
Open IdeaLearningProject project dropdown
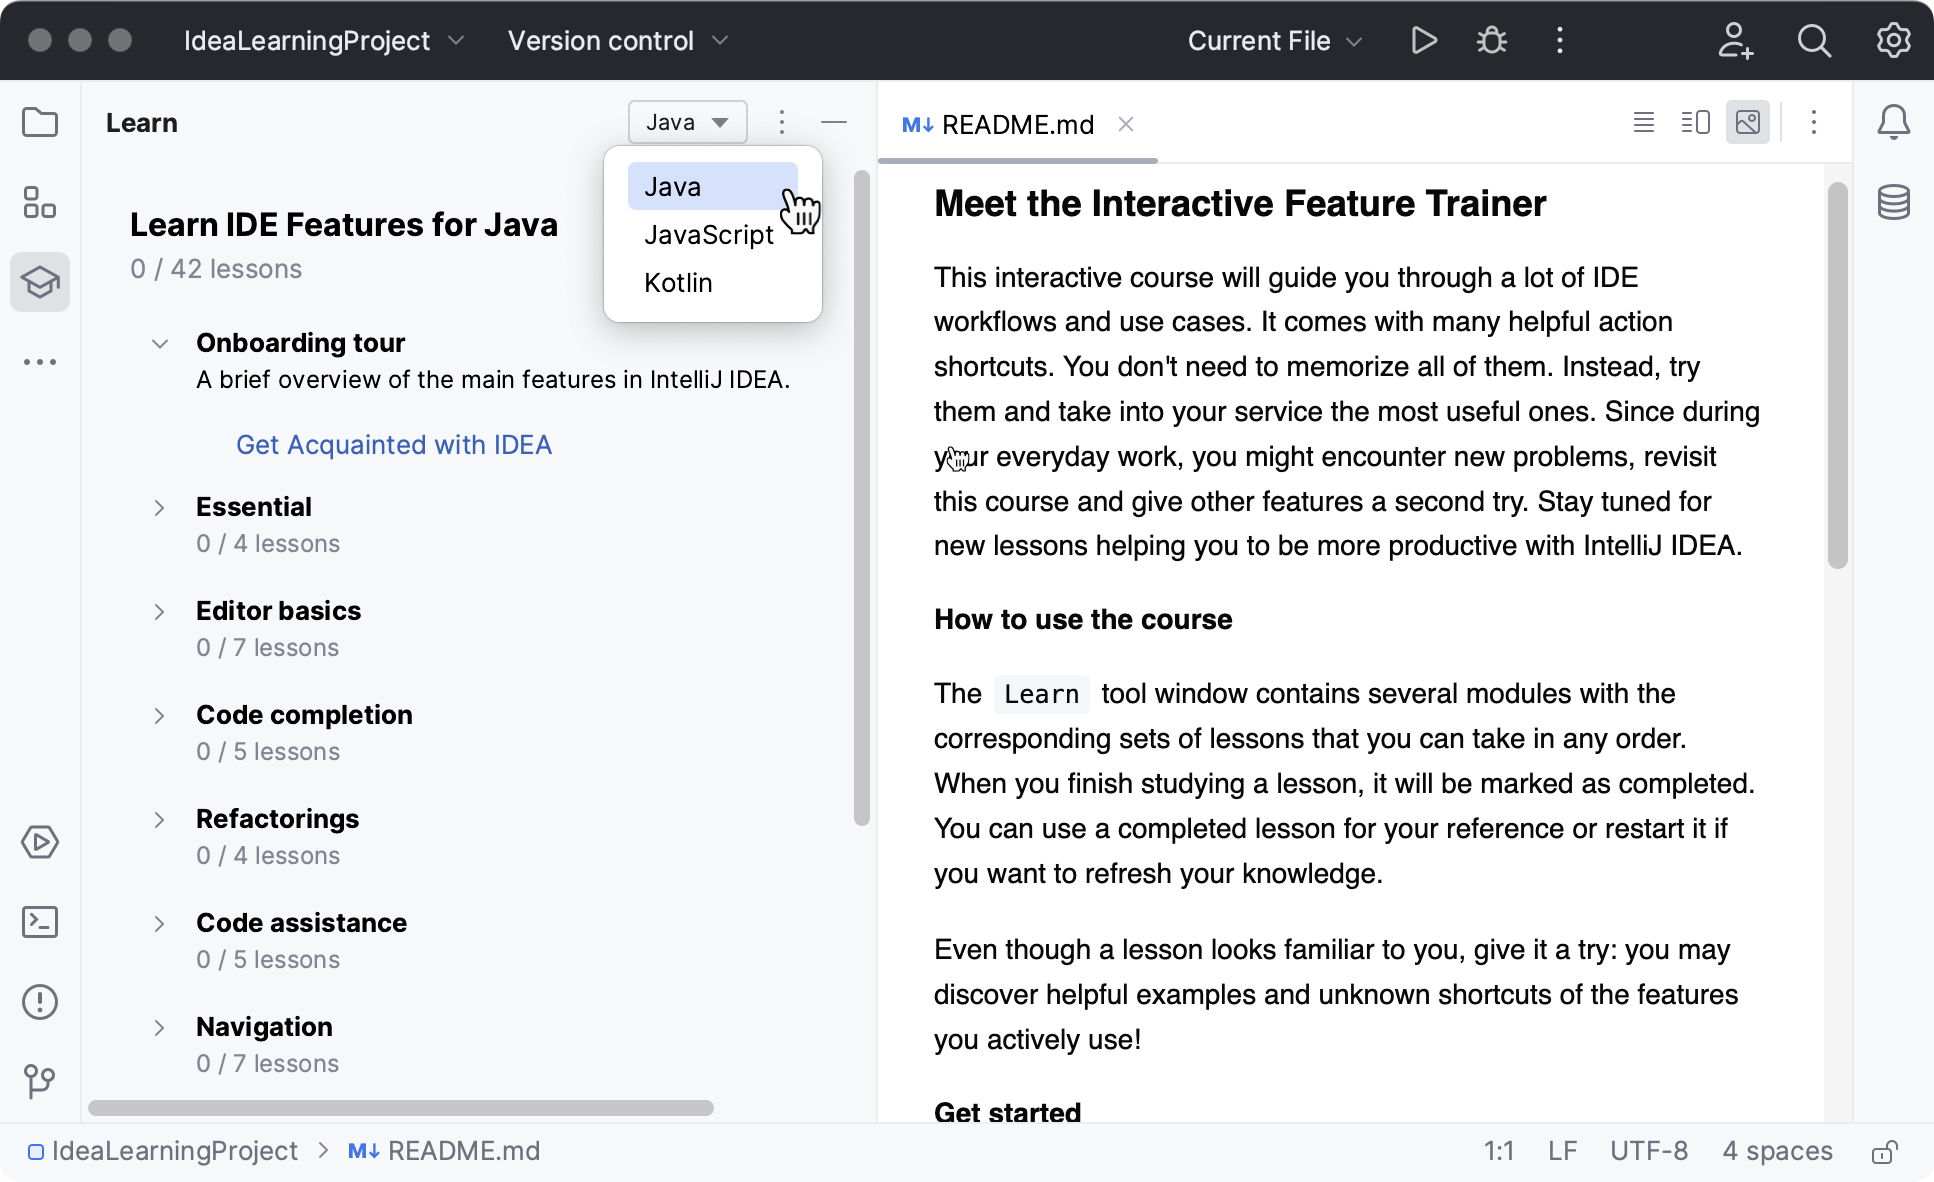pos(324,41)
